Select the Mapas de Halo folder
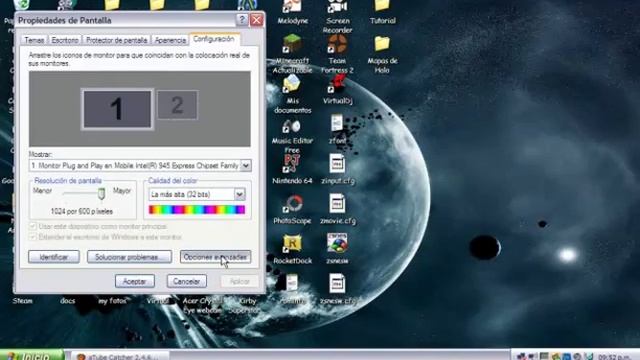This screenshot has width=640, height=360. [382, 55]
